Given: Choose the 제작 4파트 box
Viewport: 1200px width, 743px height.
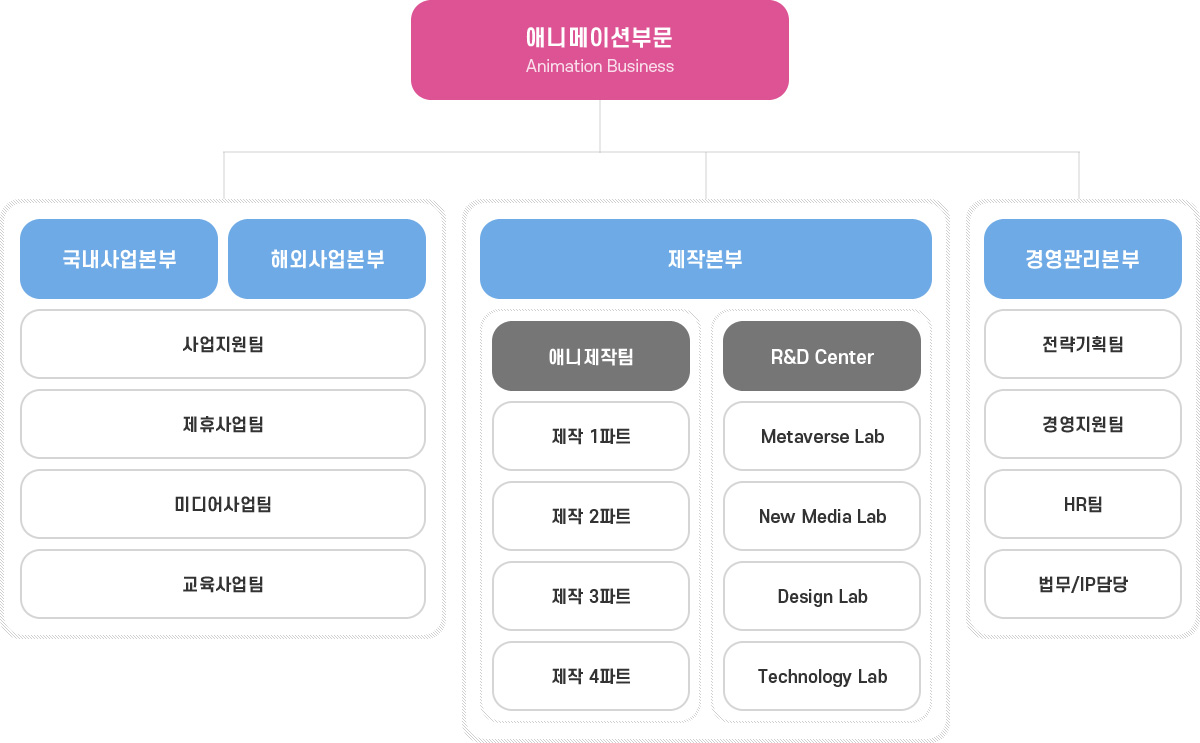Looking at the screenshot, I should pos(591,676).
